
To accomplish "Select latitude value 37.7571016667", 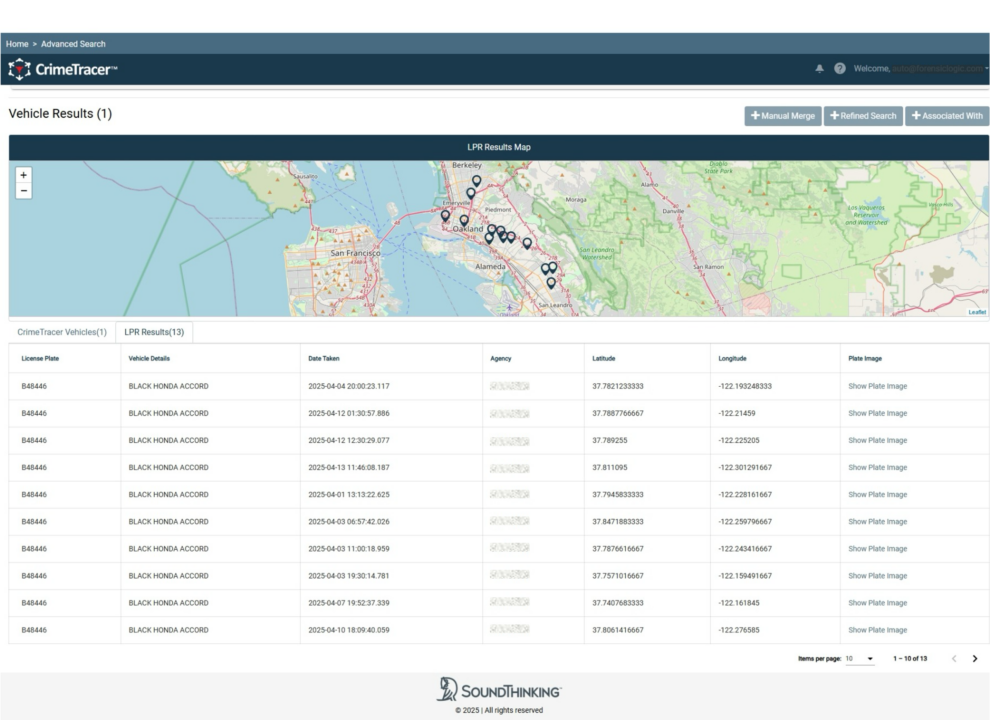I will click(x=618, y=577).
